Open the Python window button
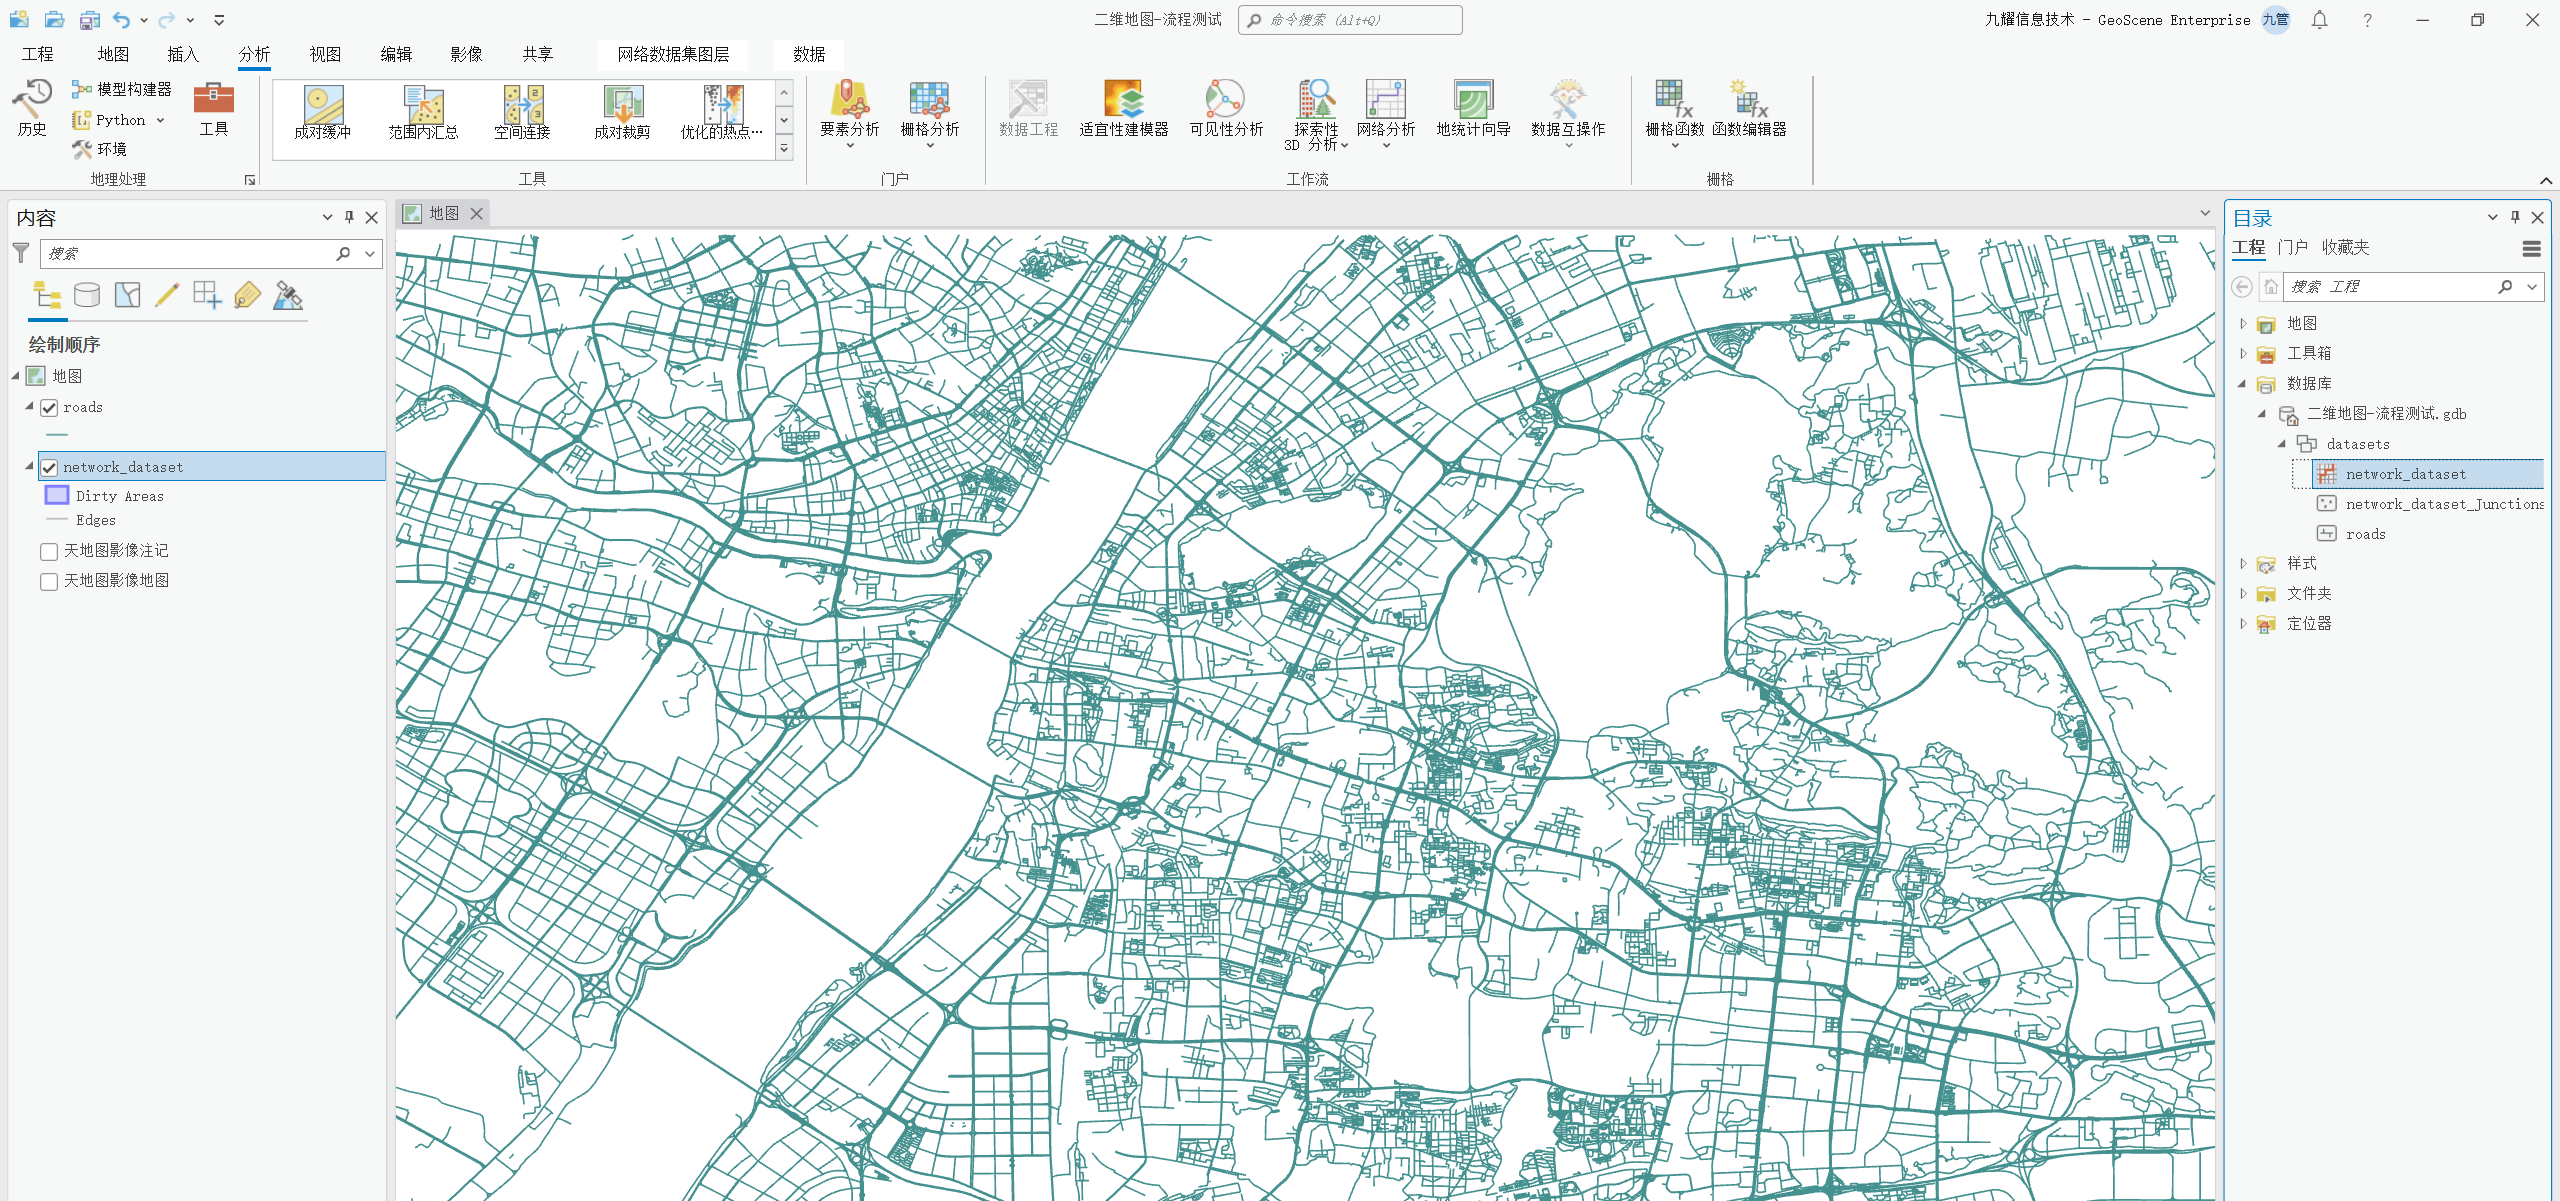 [x=110, y=120]
